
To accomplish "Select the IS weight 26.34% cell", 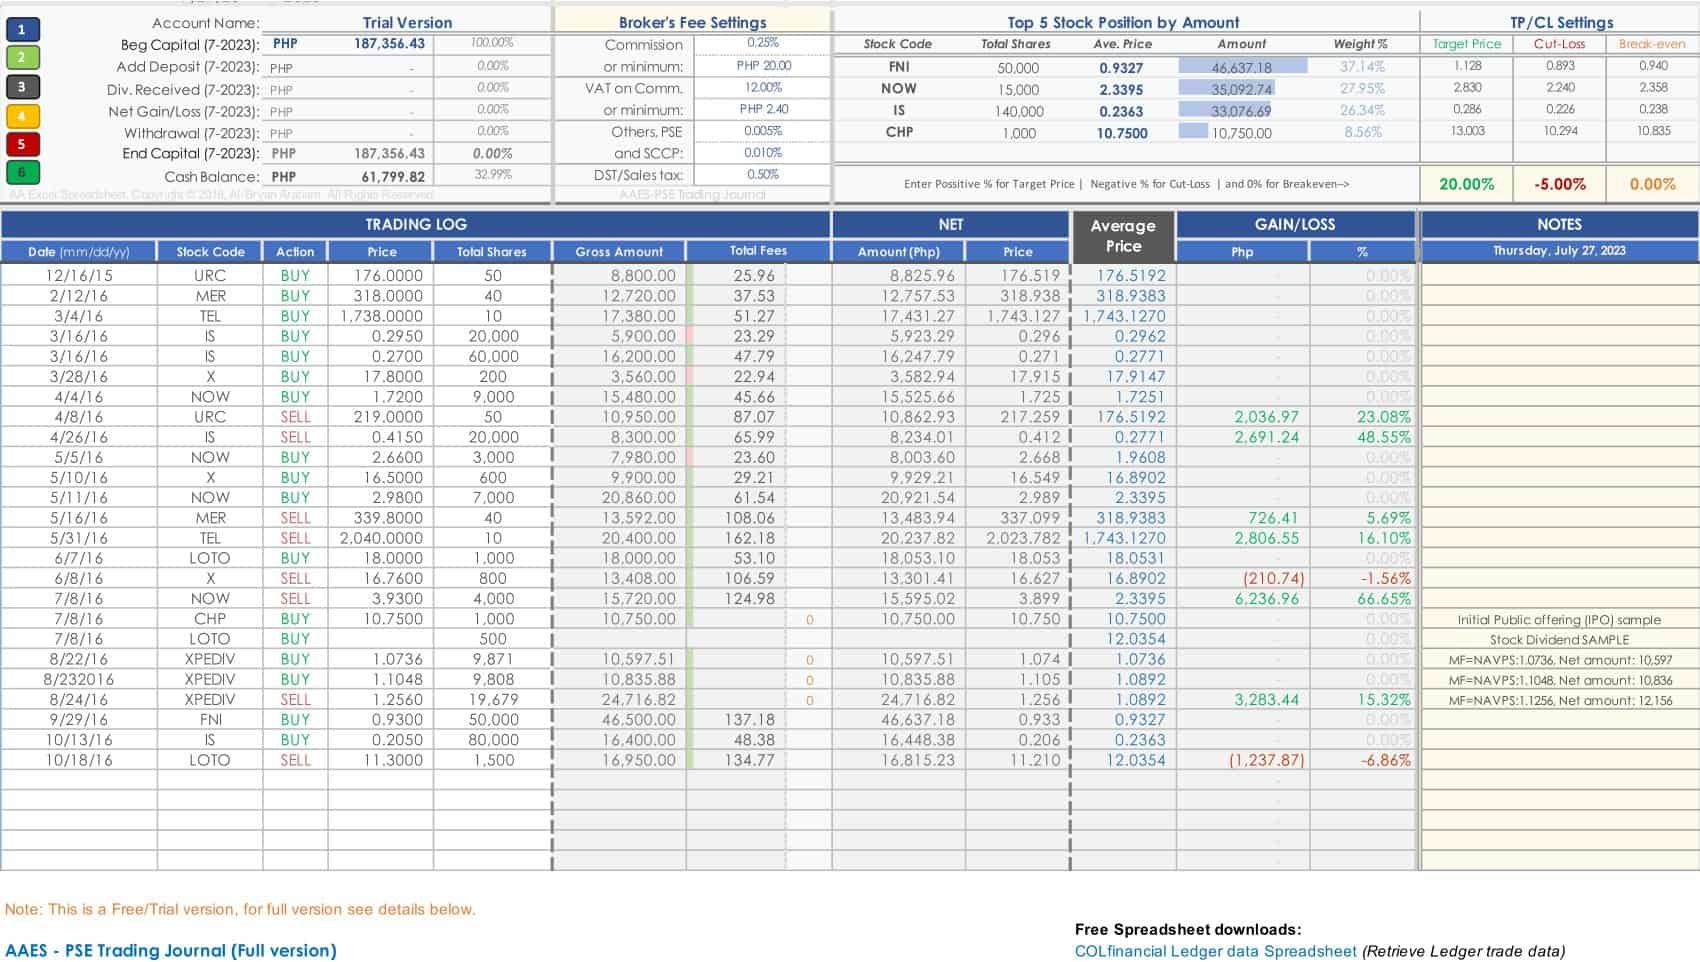I will tap(1362, 110).
